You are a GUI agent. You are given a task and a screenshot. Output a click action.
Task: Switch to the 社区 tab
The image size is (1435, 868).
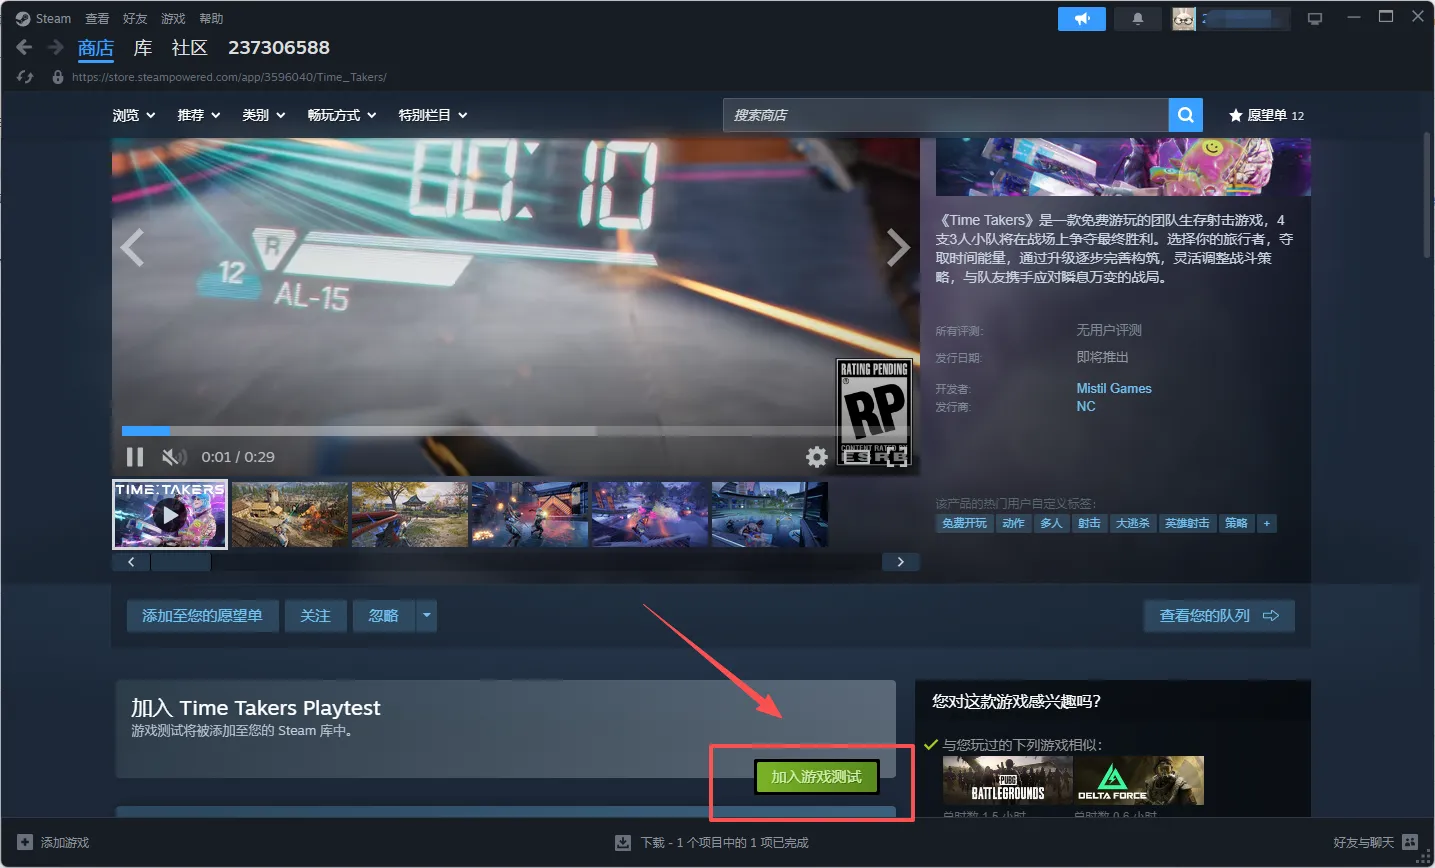coord(190,48)
